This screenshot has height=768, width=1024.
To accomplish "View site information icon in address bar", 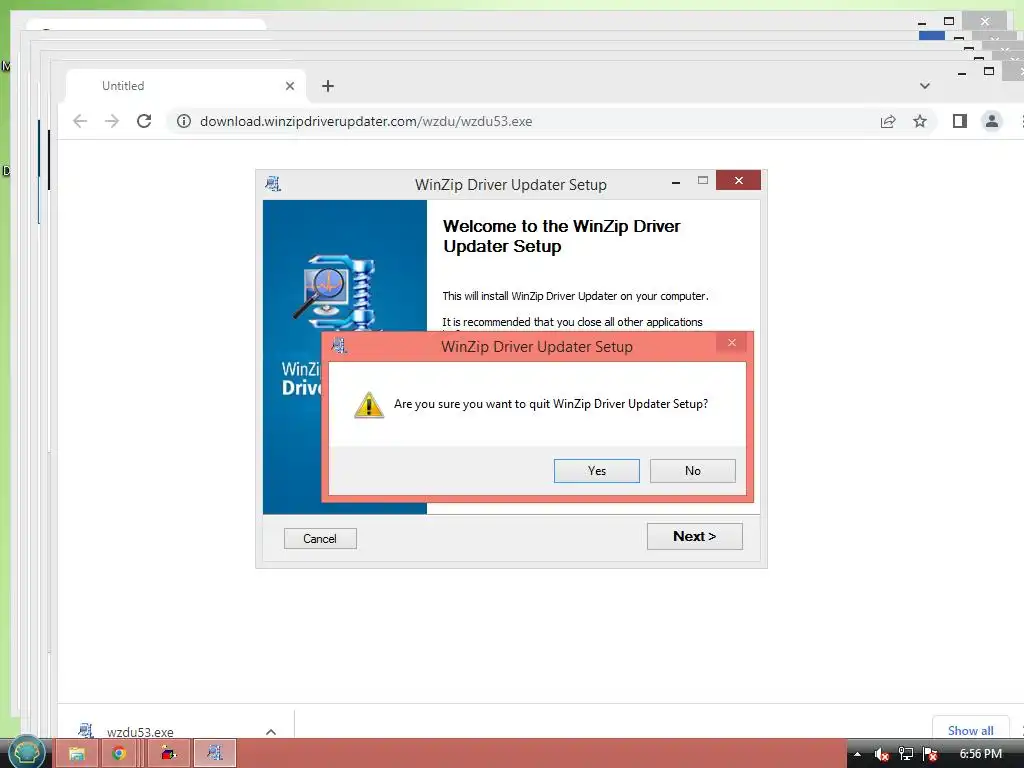I will tap(184, 121).
